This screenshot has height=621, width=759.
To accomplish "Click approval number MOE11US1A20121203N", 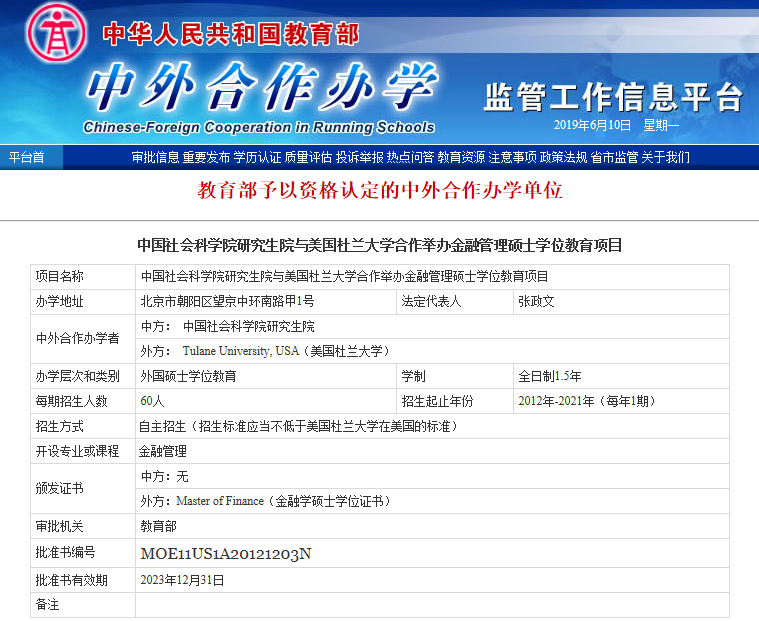I will pyautogui.click(x=226, y=554).
